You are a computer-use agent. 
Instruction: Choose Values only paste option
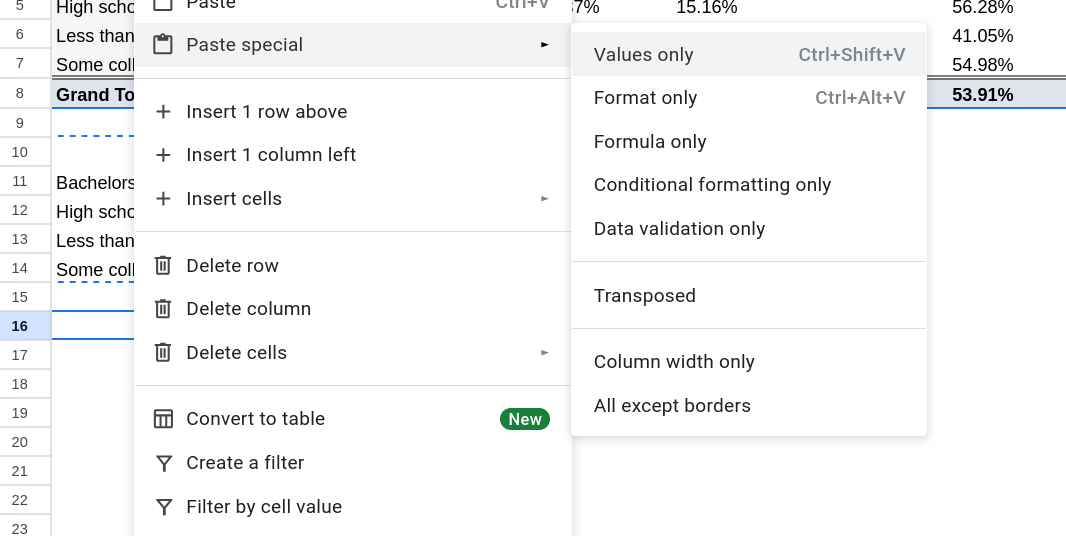click(644, 55)
